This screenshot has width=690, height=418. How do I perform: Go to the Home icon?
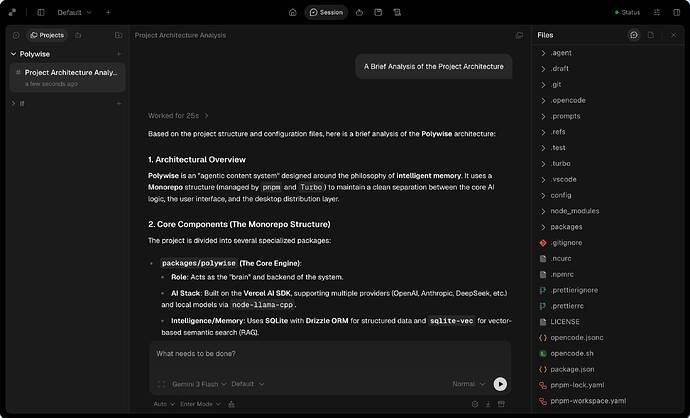[x=293, y=12]
